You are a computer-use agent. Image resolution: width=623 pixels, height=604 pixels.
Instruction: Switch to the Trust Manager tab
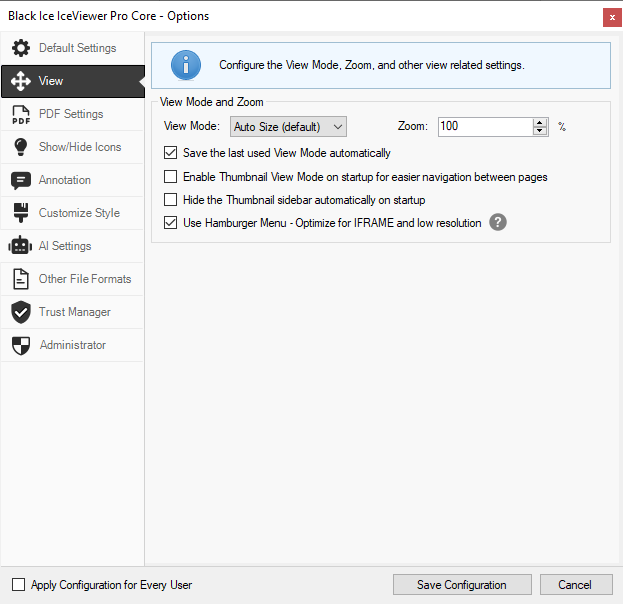click(72, 312)
